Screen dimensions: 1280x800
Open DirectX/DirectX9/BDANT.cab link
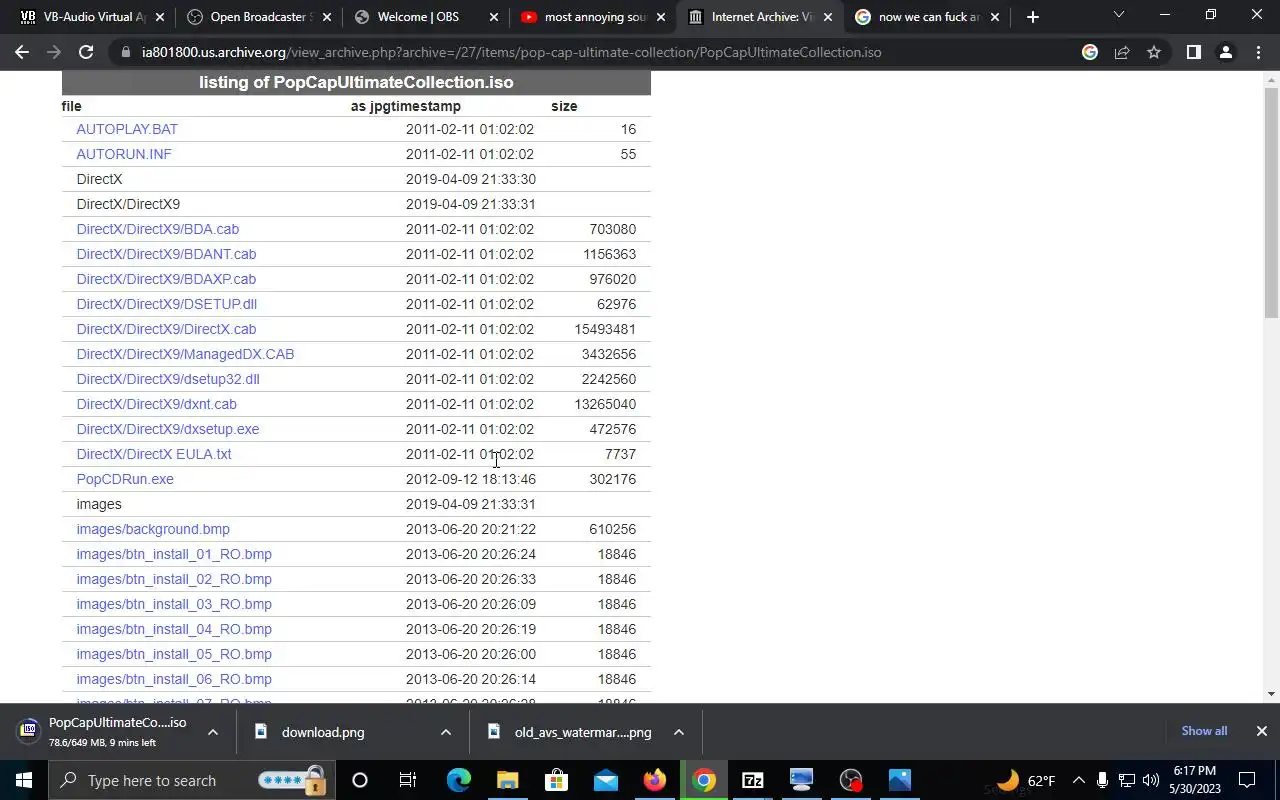(x=166, y=254)
